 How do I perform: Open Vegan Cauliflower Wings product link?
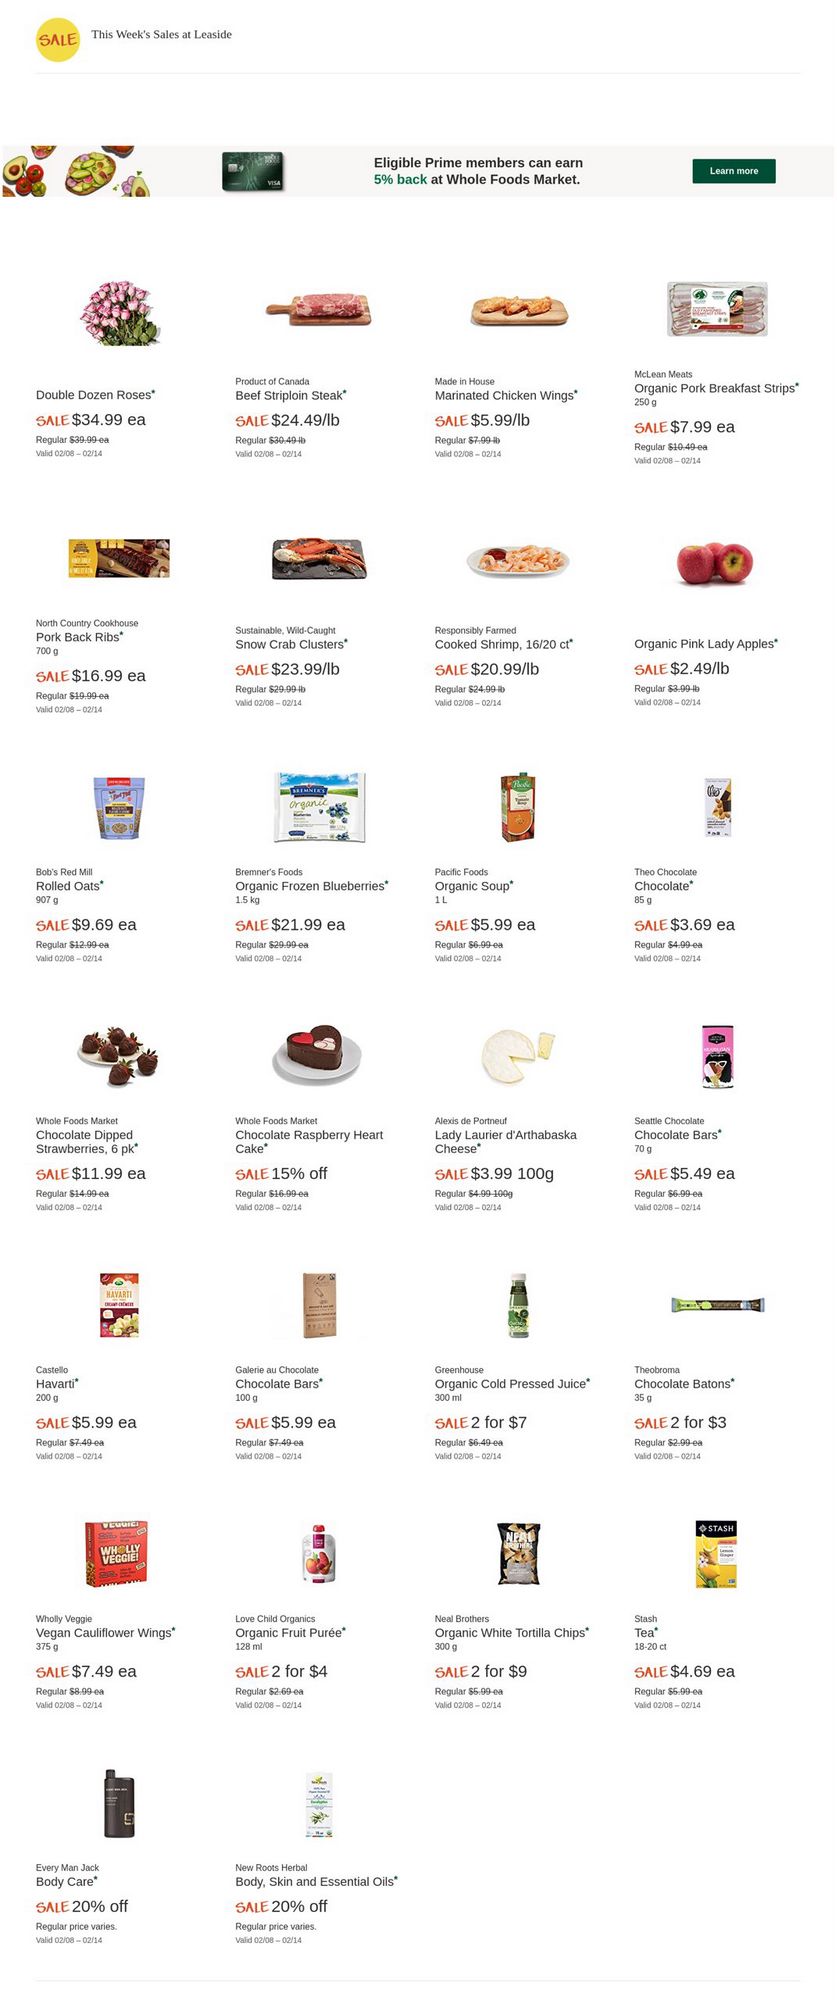click(x=104, y=1633)
